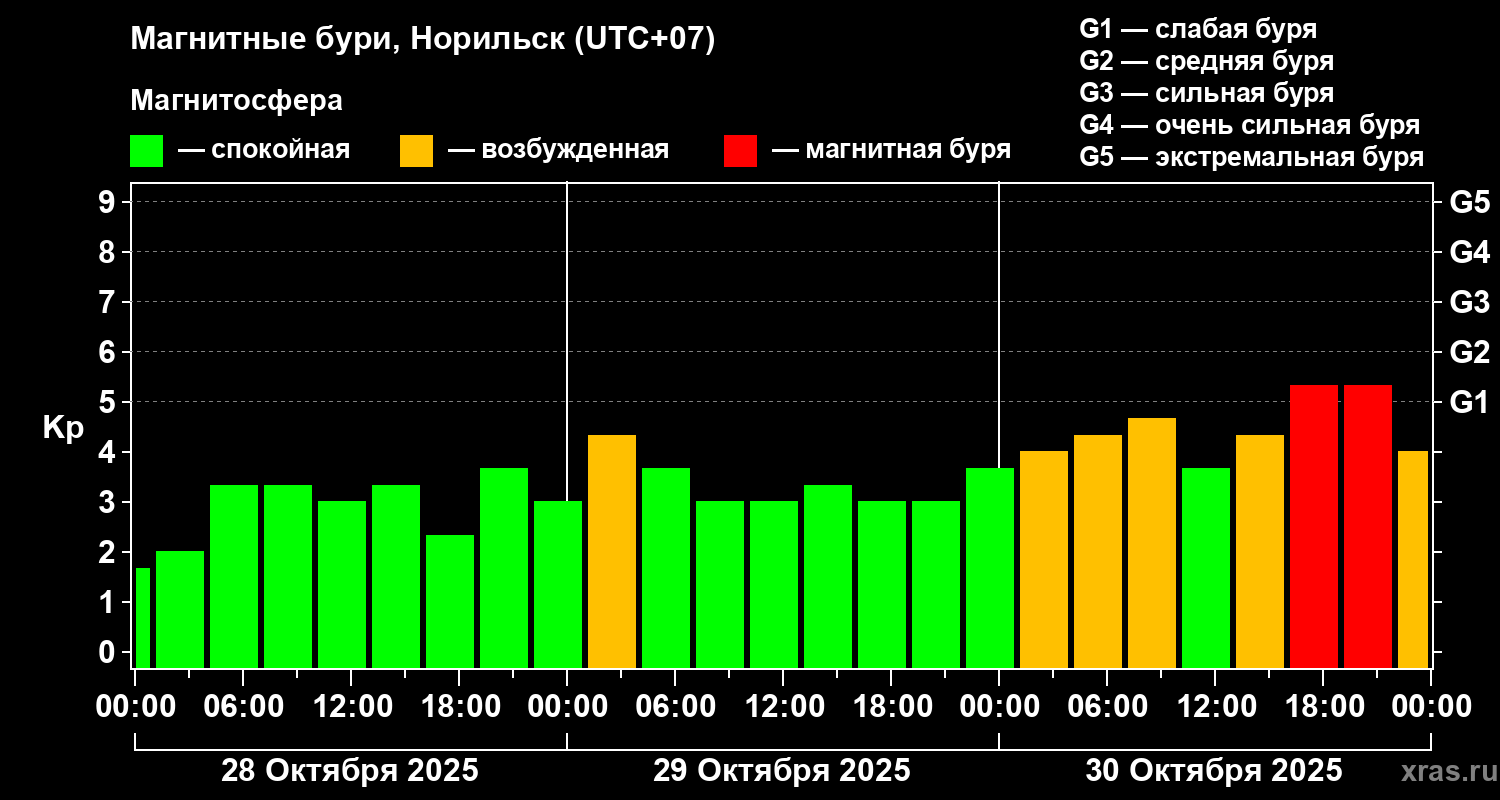This screenshot has height=800, width=1500.
Task: Click the 'Магнитосфера' legend heading
Action: pyautogui.click(x=237, y=101)
